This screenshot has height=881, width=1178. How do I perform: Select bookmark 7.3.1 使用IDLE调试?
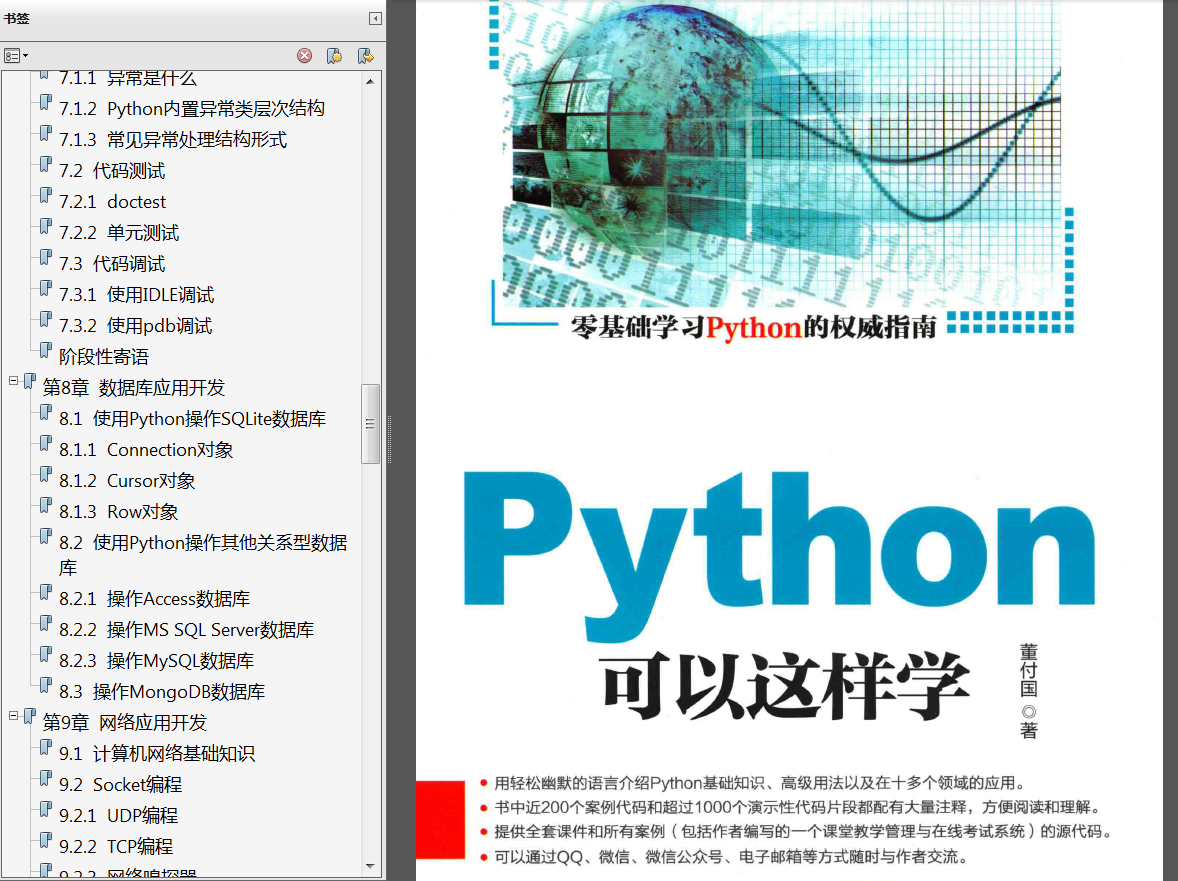[136, 295]
